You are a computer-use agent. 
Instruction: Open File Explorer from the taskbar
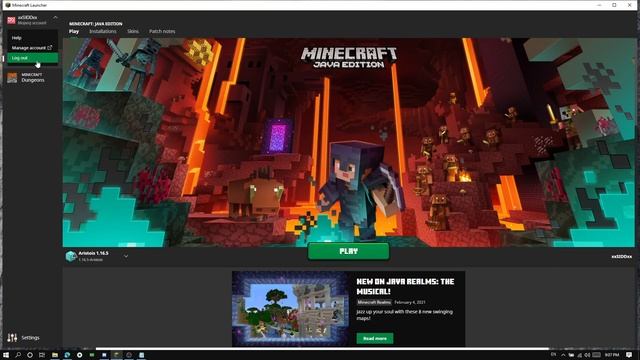click(55, 355)
